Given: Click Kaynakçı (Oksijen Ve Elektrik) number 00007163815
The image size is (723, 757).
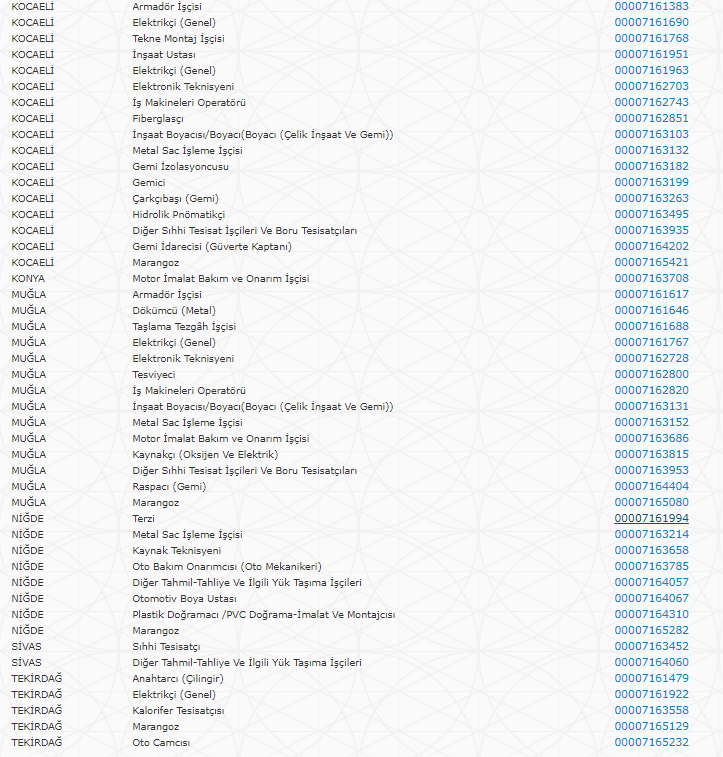Looking at the screenshot, I should pyautogui.click(x=651, y=454).
